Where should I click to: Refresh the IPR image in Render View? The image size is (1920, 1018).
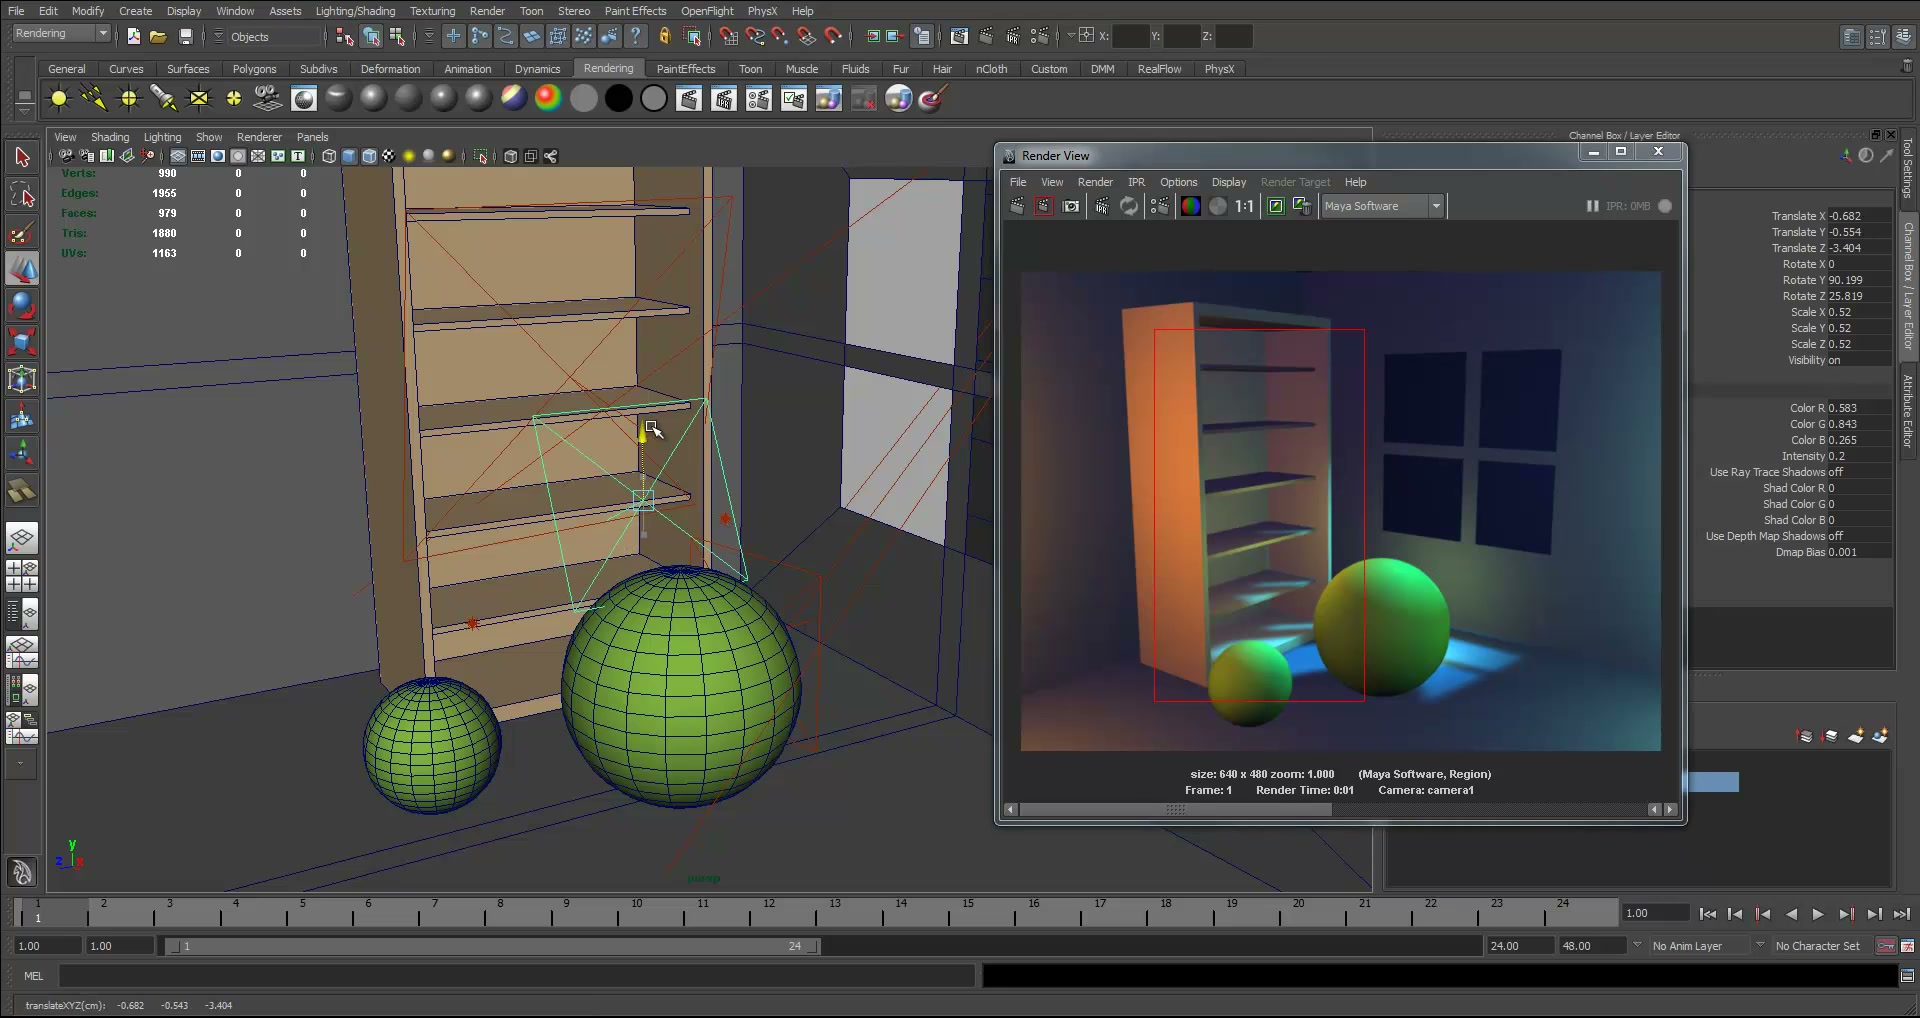(x=1129, y=206)
